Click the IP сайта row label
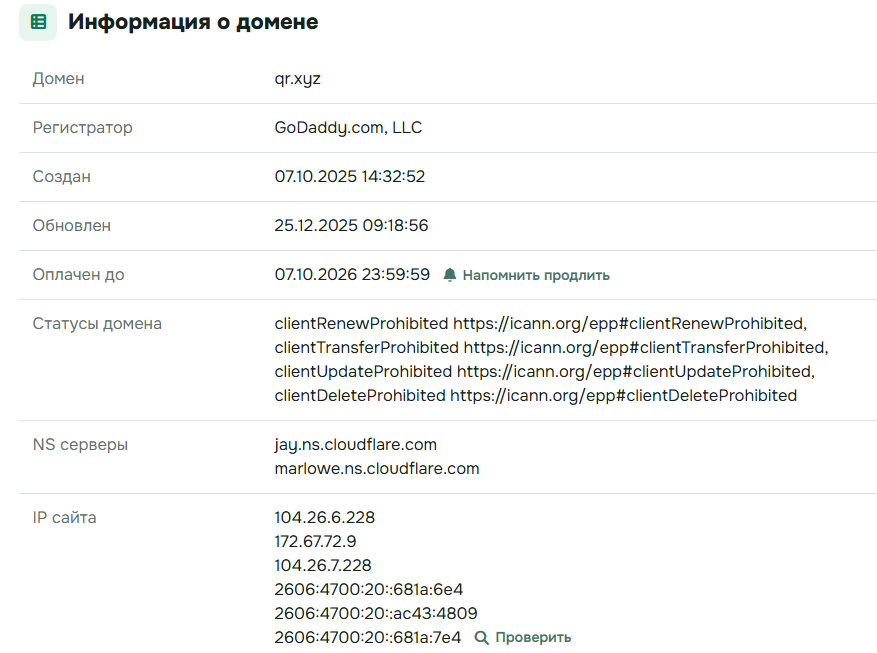 [x=64, y=518]
